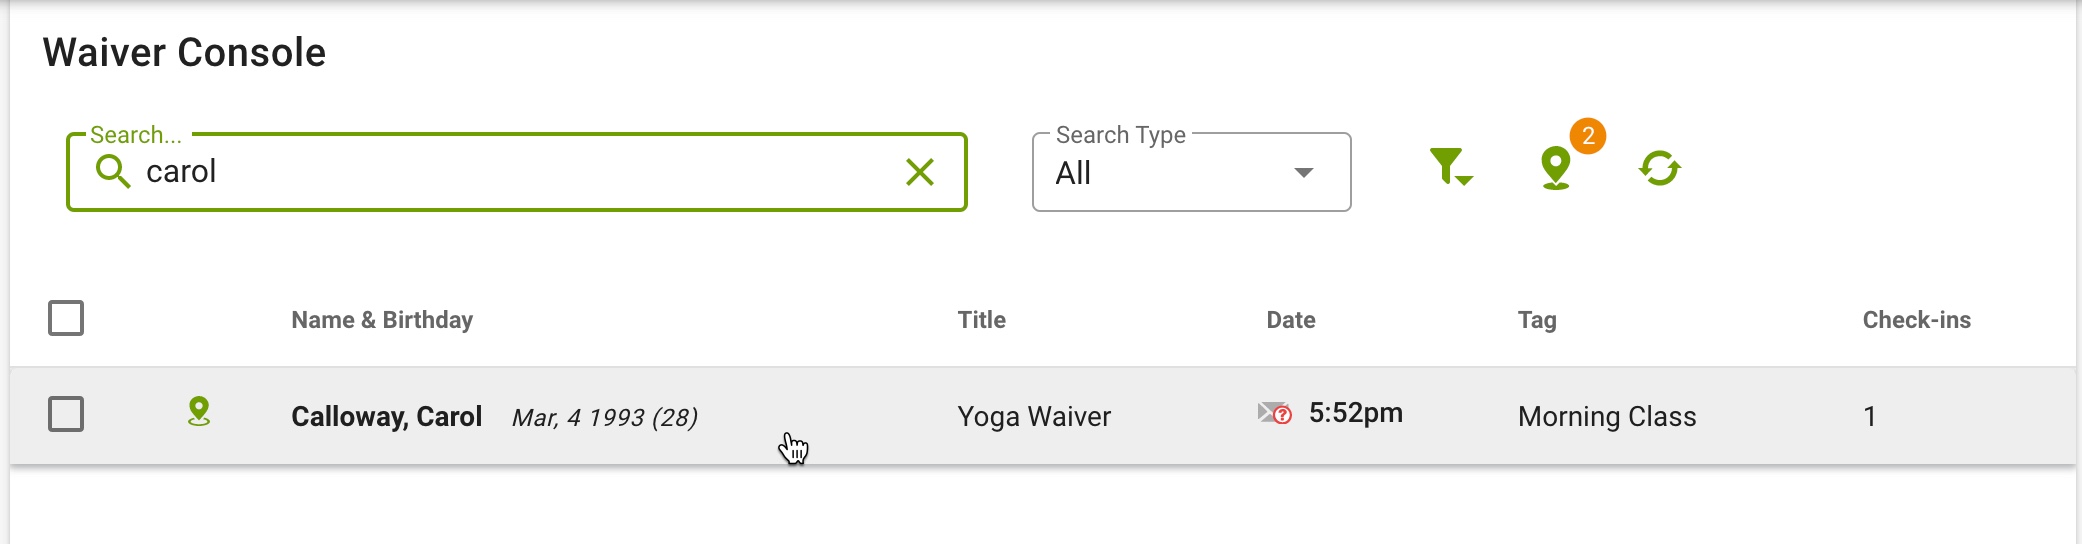Focus the search box containing carol
The height and width of the screenshot is (544, 2082).
516,172
